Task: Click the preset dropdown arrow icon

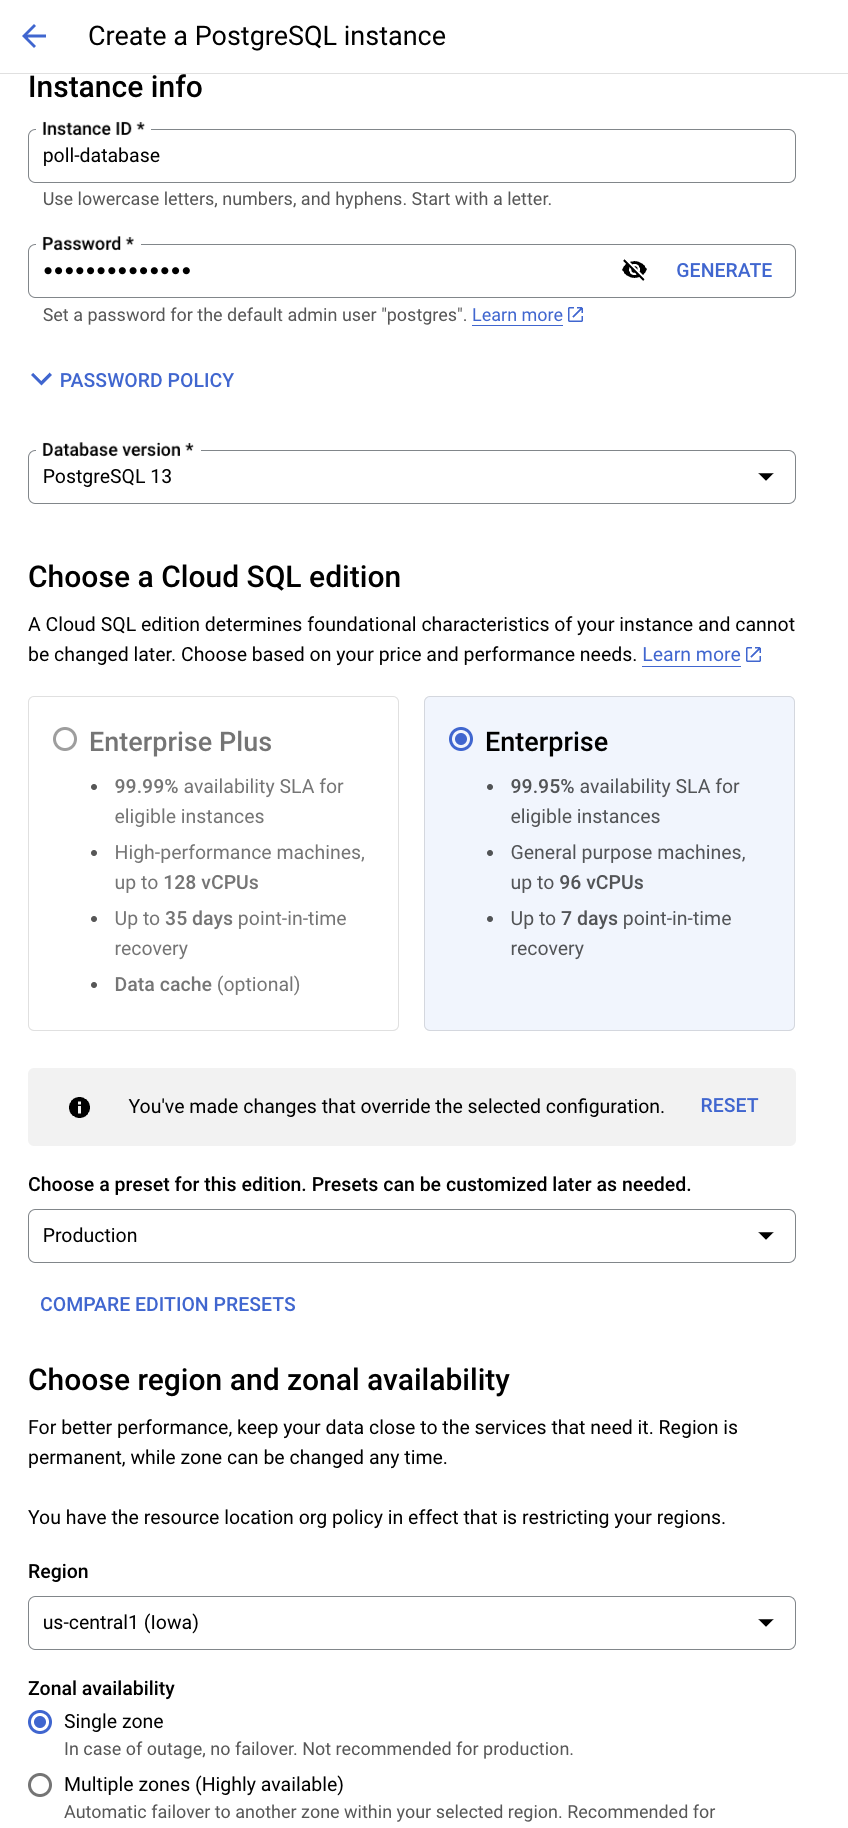Action: coord(766,1236)
